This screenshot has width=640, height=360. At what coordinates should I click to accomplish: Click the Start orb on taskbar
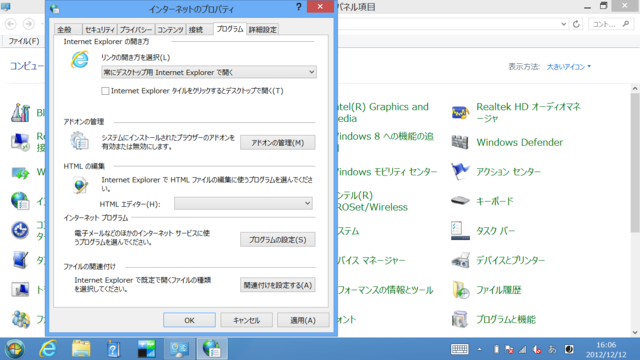[x=15, y=349]
